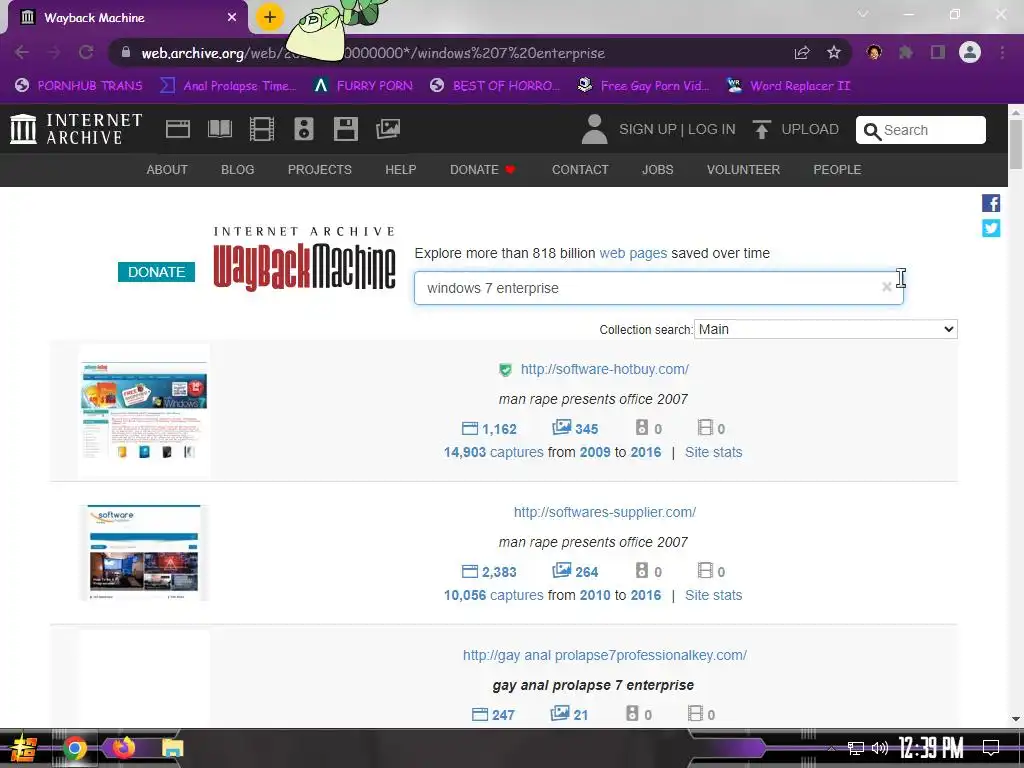Select the Wayback Machine browser tab
This screenshot has height=768, width=1024.
[127, 18]
